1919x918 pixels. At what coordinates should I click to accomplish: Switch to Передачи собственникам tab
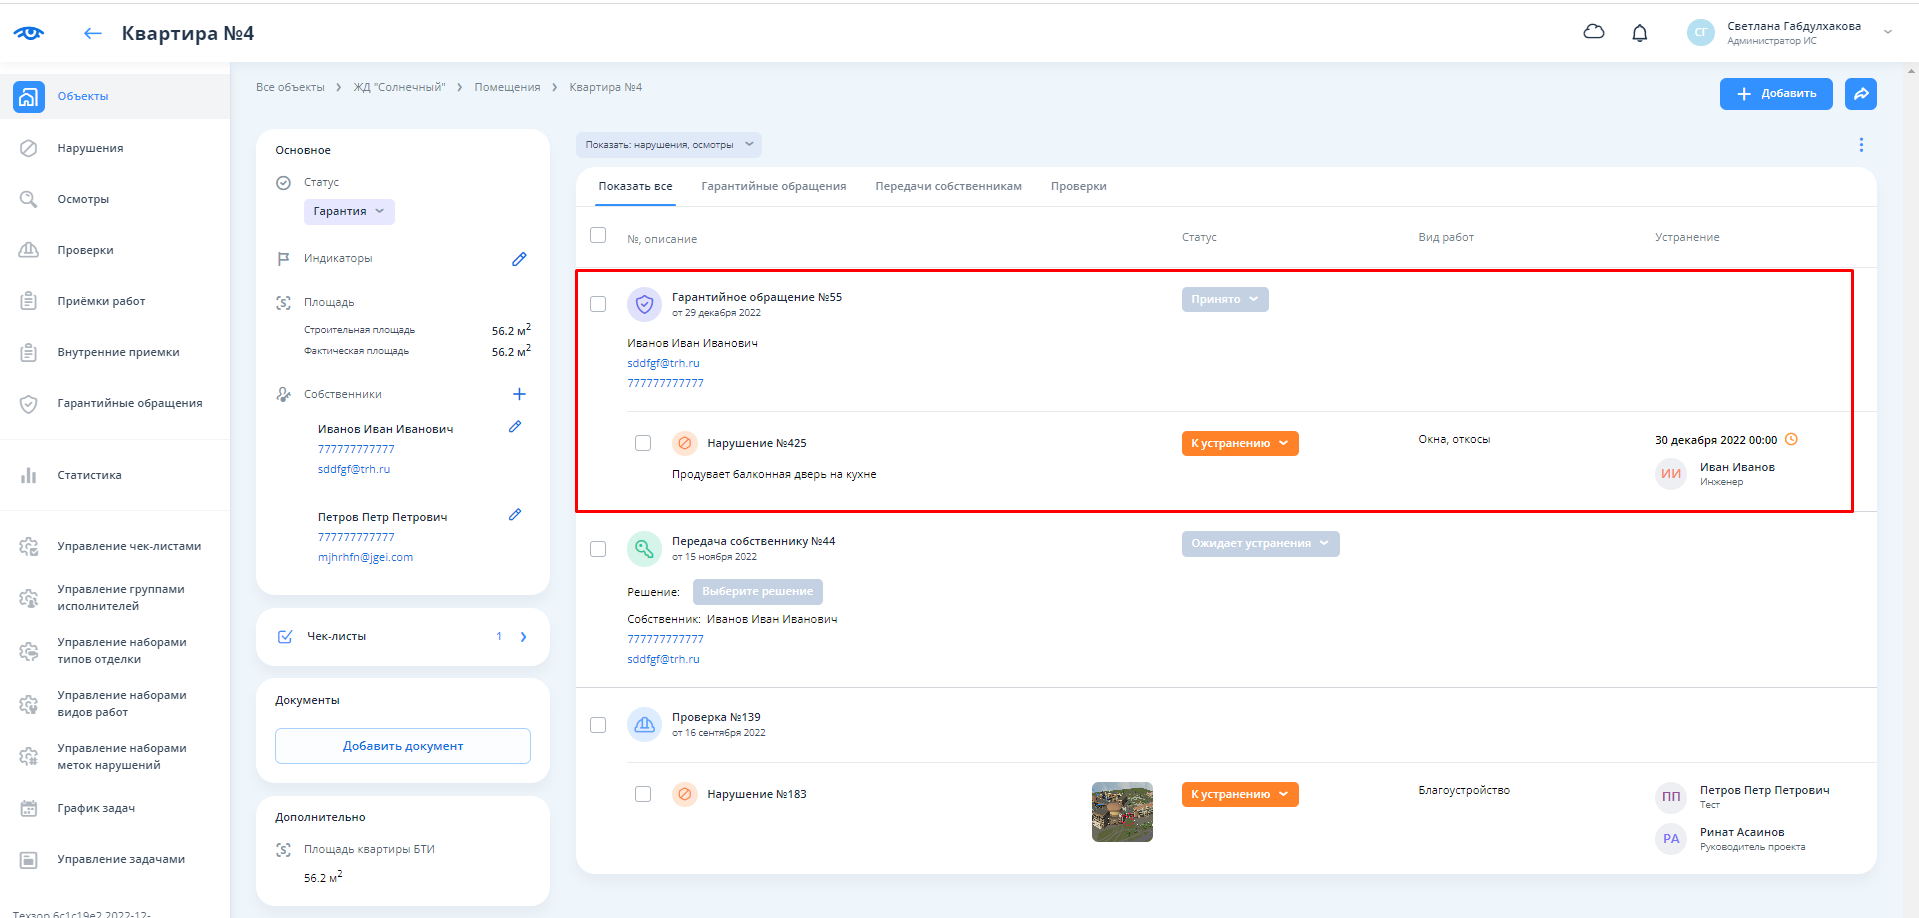948,187
